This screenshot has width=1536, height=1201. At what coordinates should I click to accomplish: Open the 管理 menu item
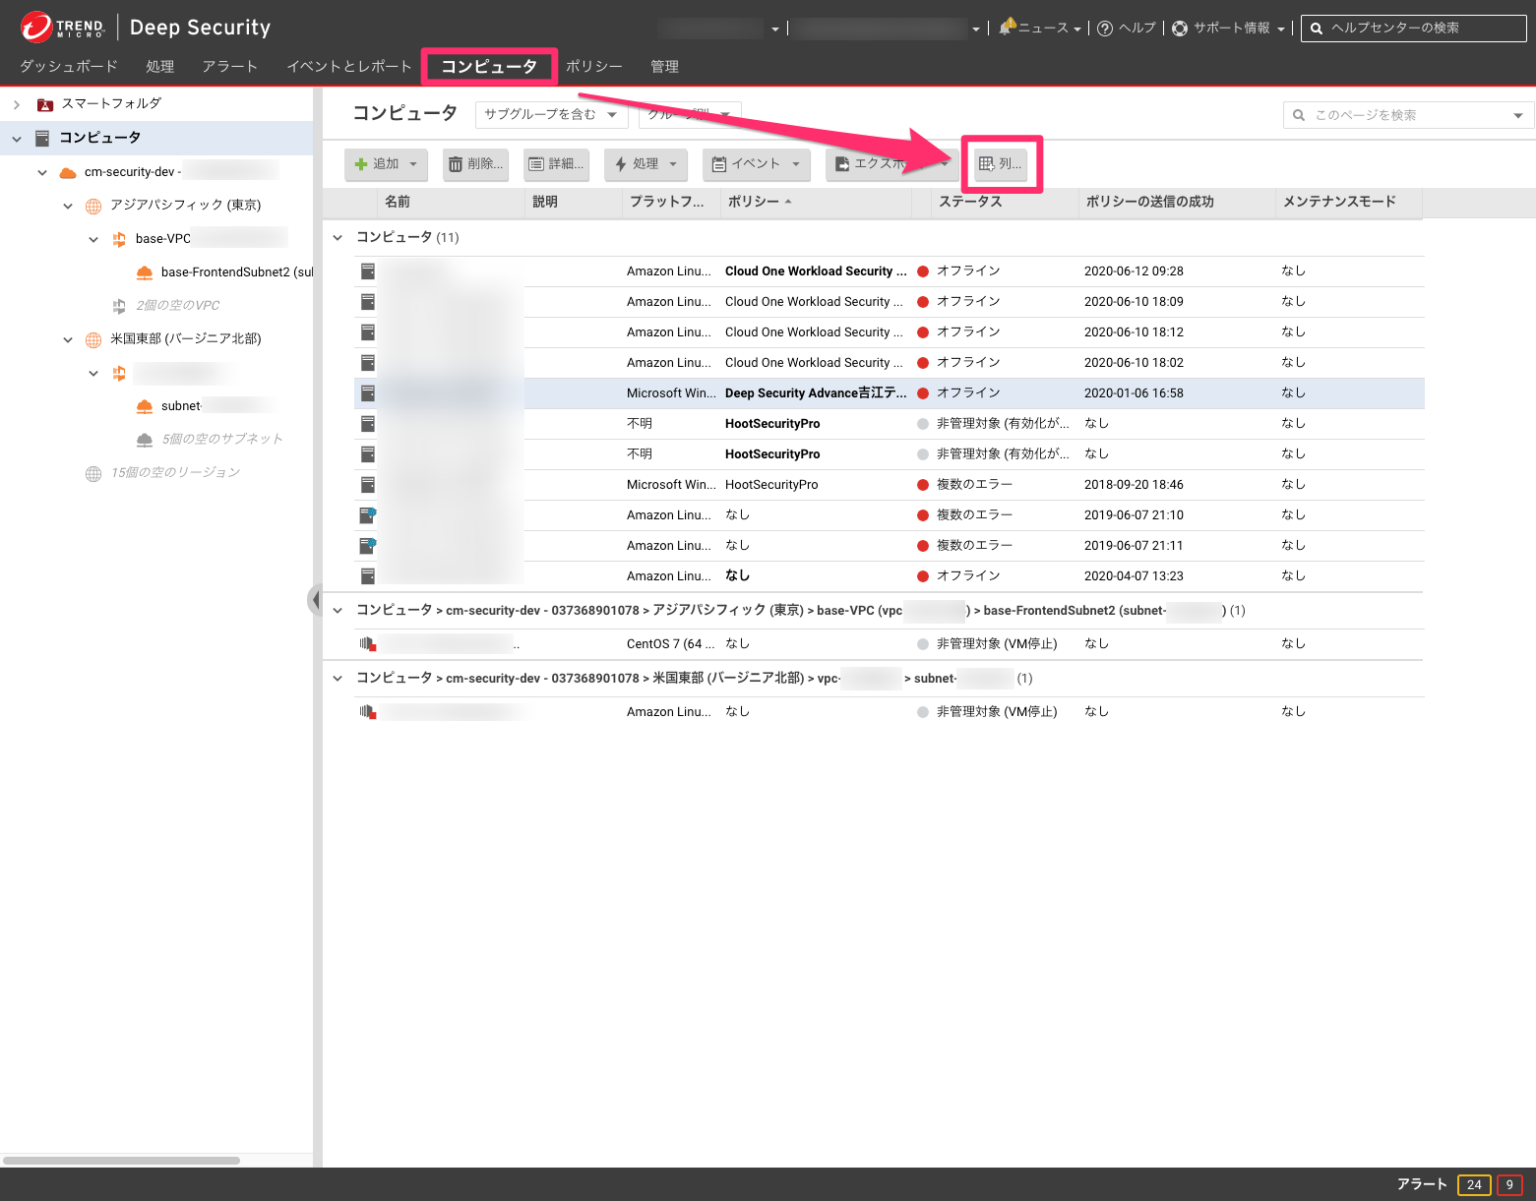[664, 66]
